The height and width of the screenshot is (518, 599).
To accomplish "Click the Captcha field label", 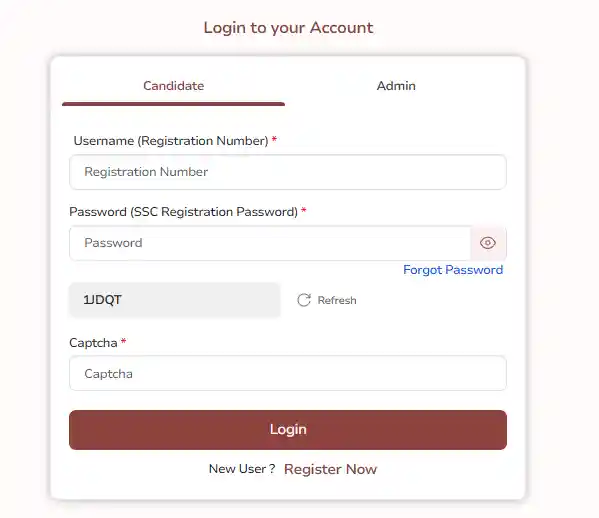I will (x=93, y=343).
